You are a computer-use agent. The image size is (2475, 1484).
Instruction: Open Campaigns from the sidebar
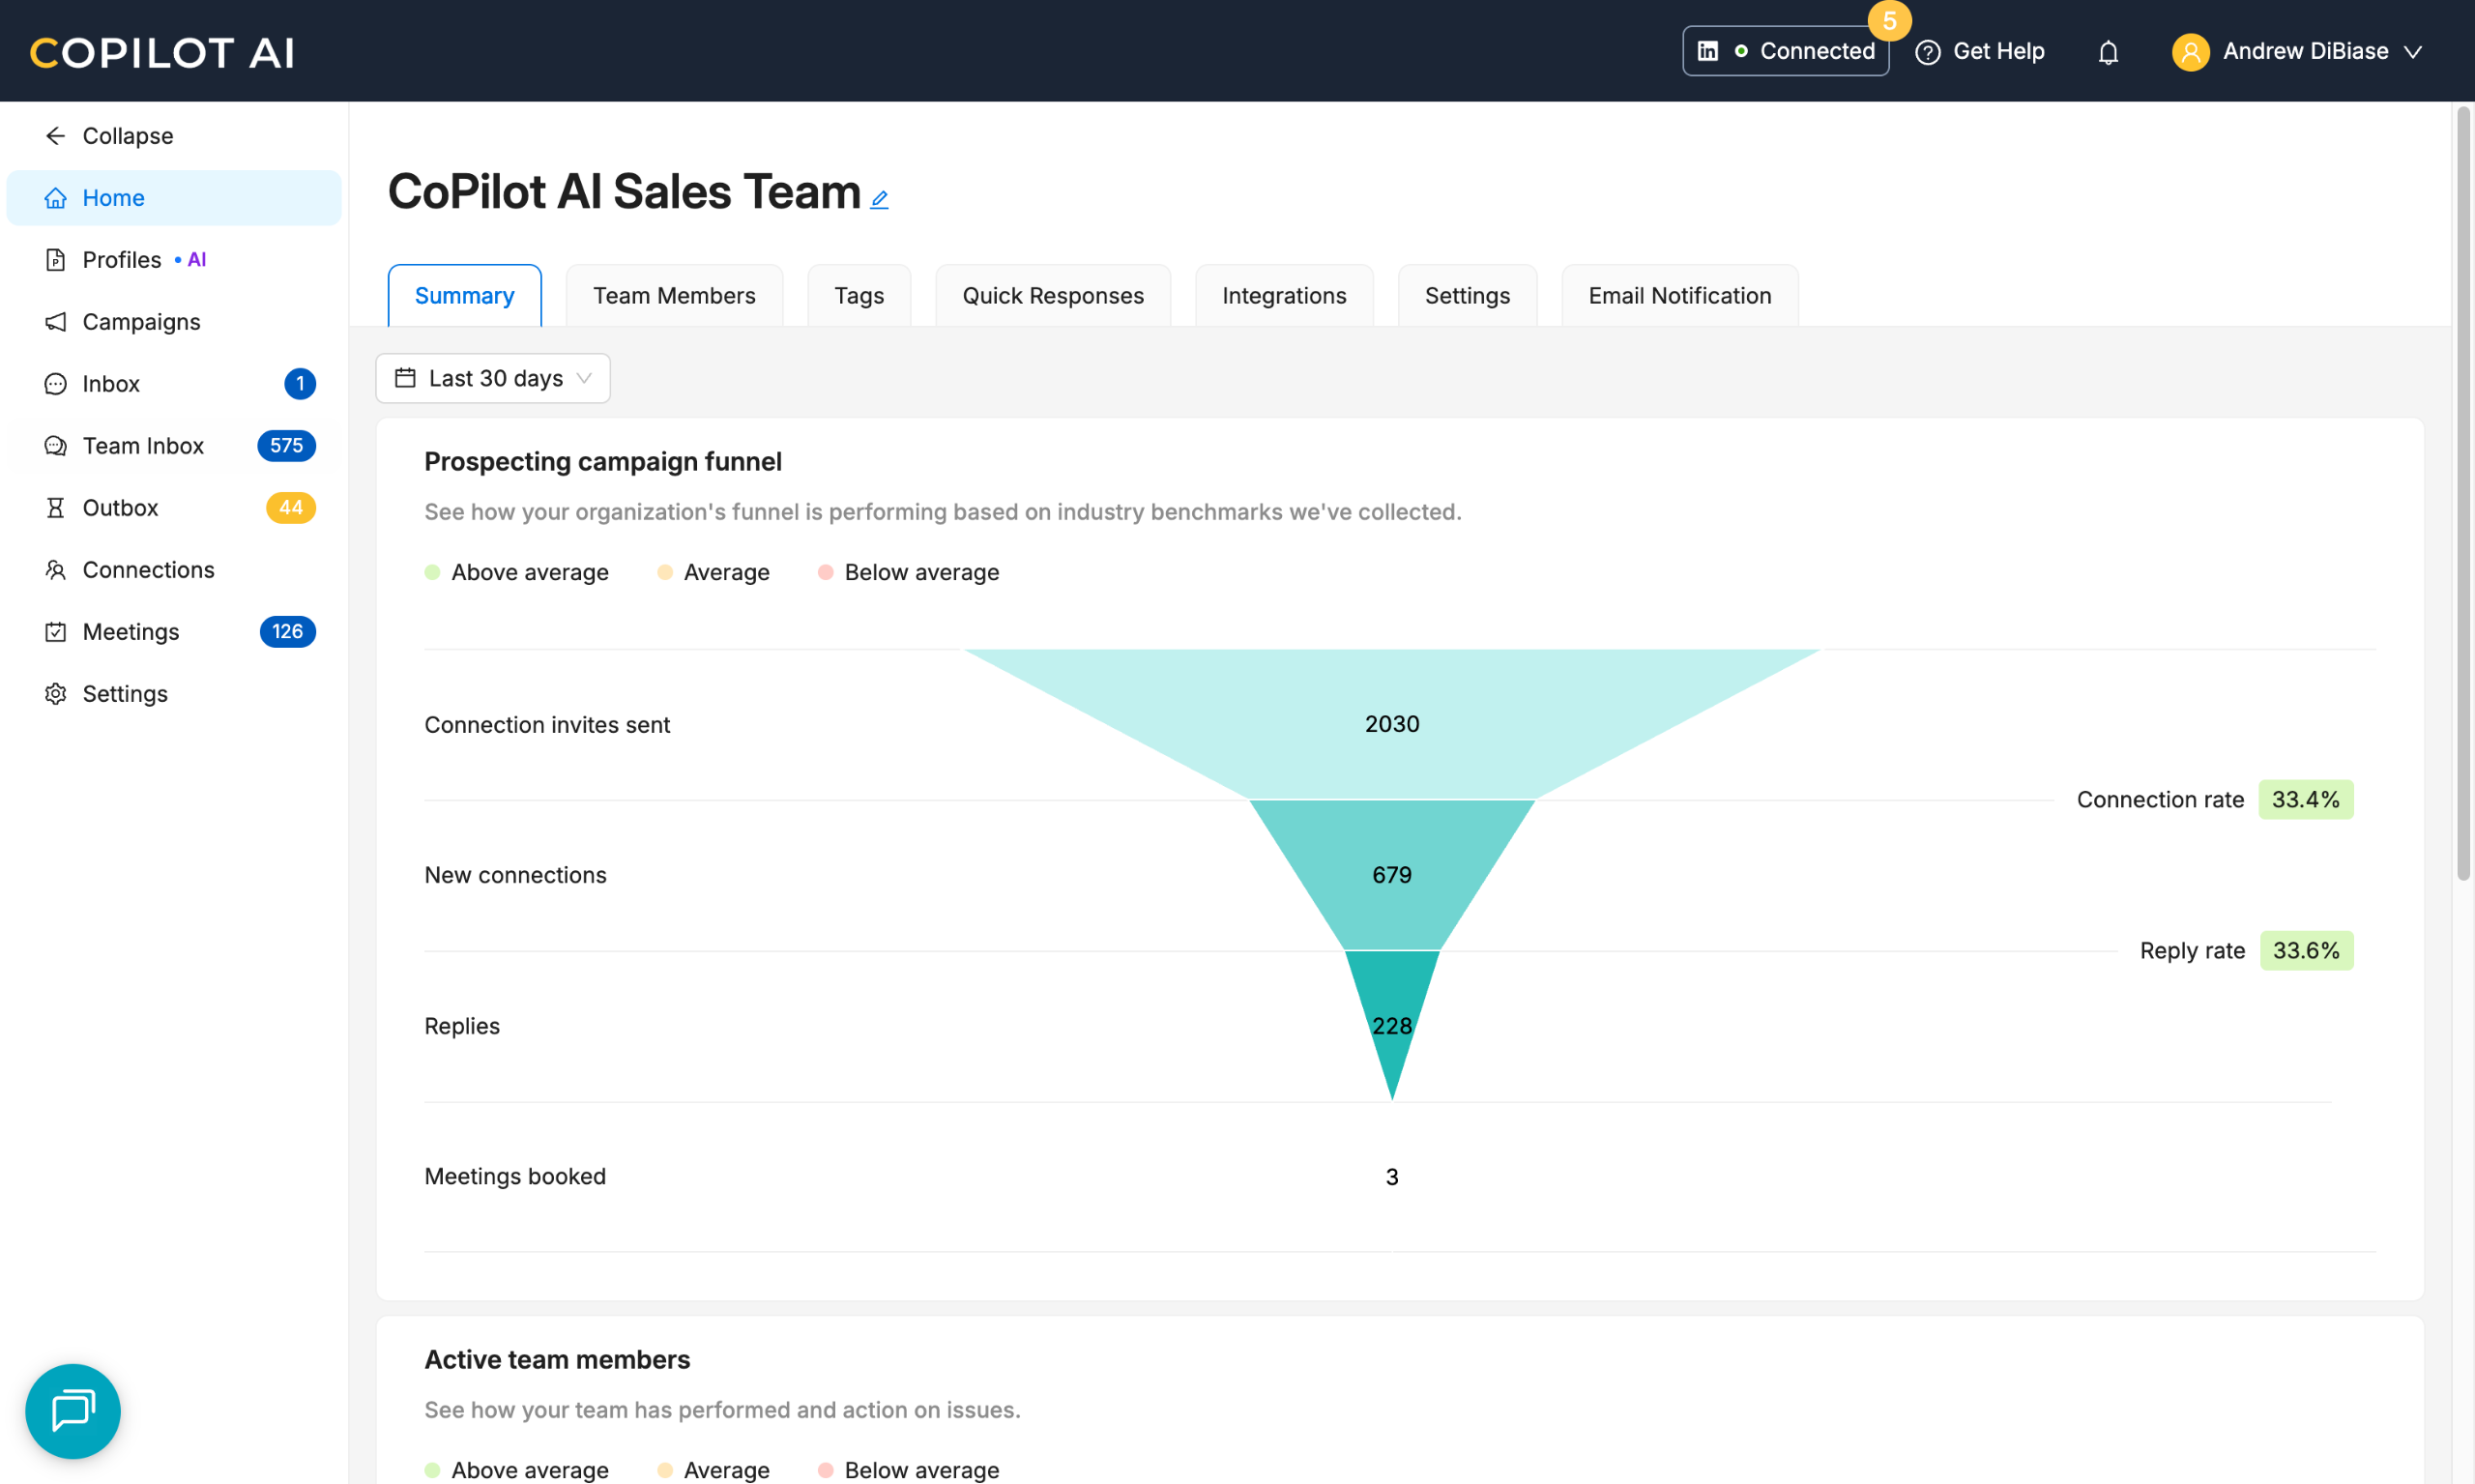tap(141, 322)
